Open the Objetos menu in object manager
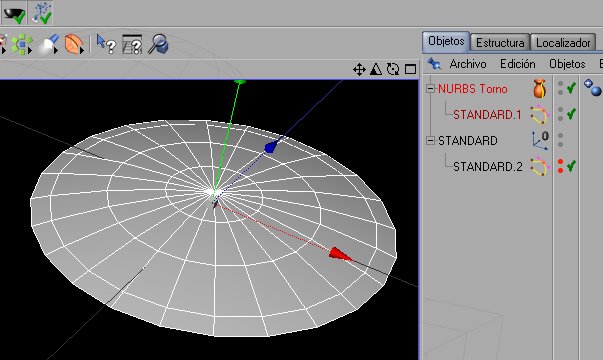Image resolution: width=603 pixels, height=360 pixels. pyautogui.click(x=567, y=64)
